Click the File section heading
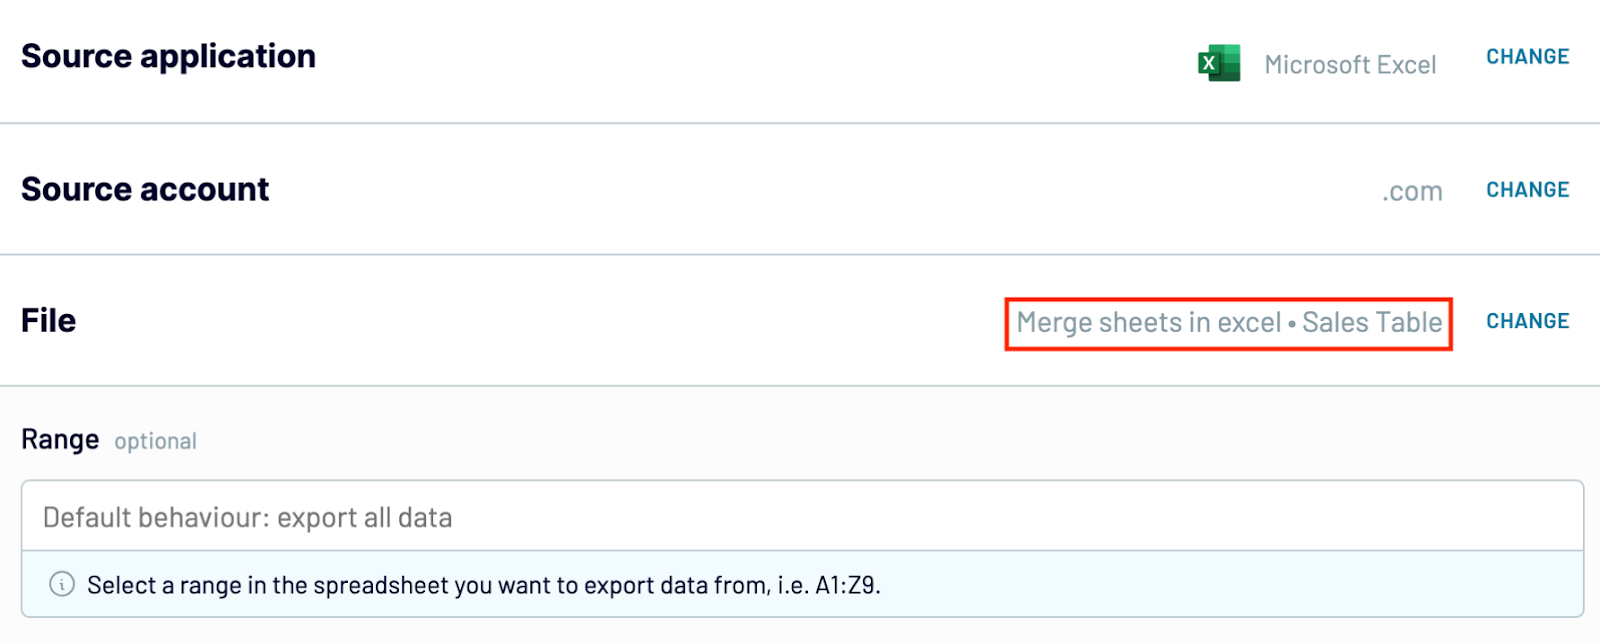The image size is (1600, 644). [x=48, y=320]
